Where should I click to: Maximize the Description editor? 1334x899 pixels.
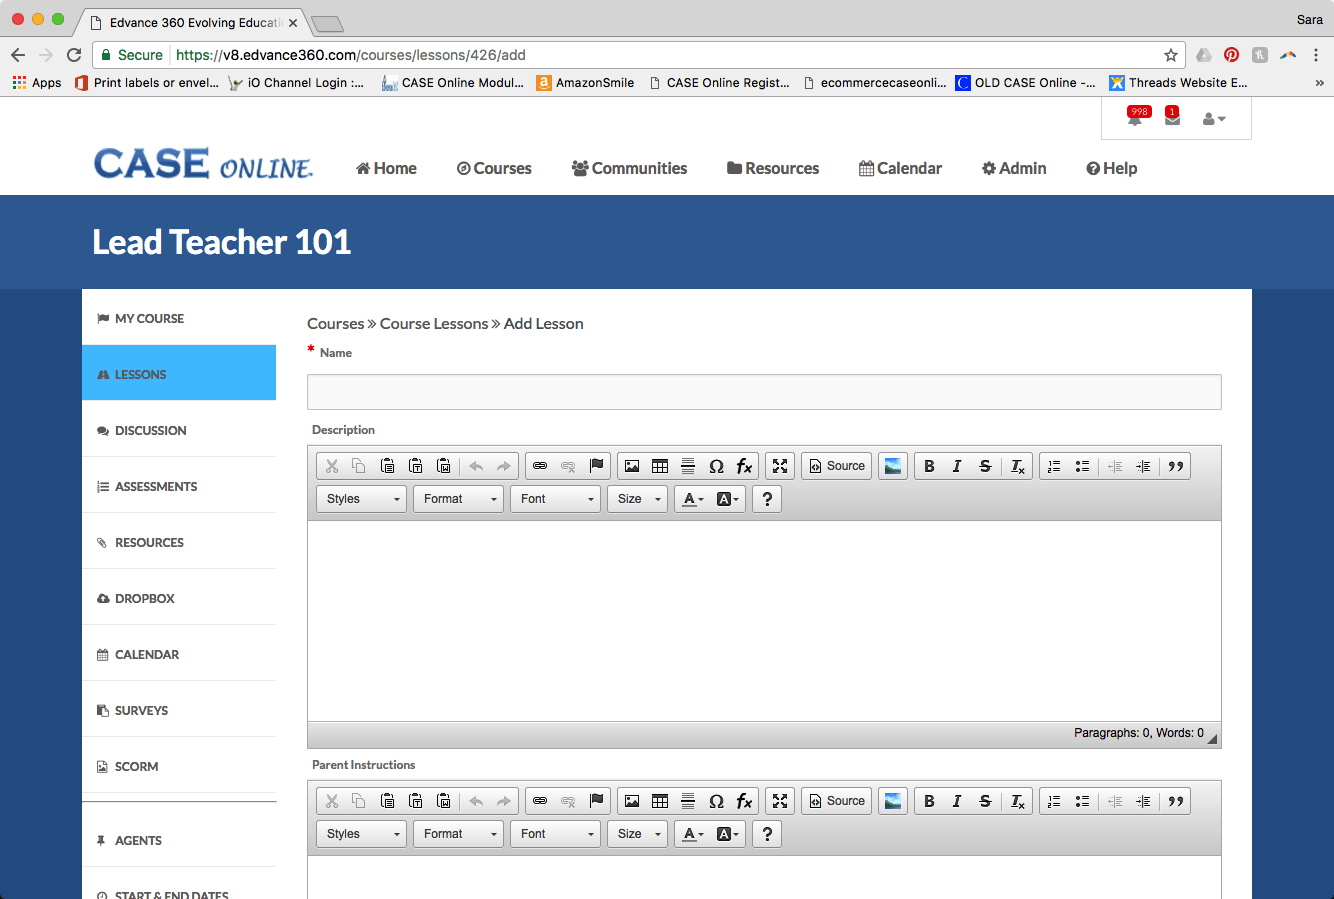coord(780,466)
